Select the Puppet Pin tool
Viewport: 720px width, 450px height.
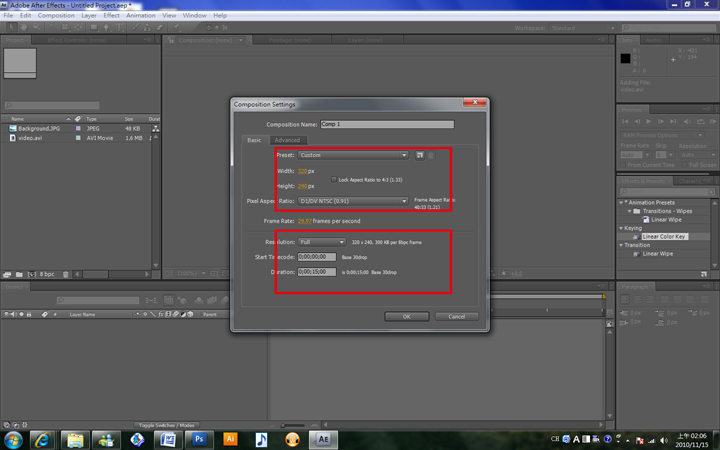(177, 28)
